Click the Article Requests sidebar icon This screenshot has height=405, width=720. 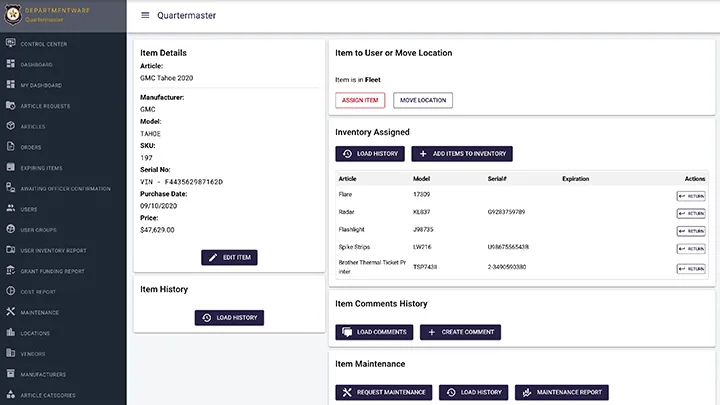11,105
